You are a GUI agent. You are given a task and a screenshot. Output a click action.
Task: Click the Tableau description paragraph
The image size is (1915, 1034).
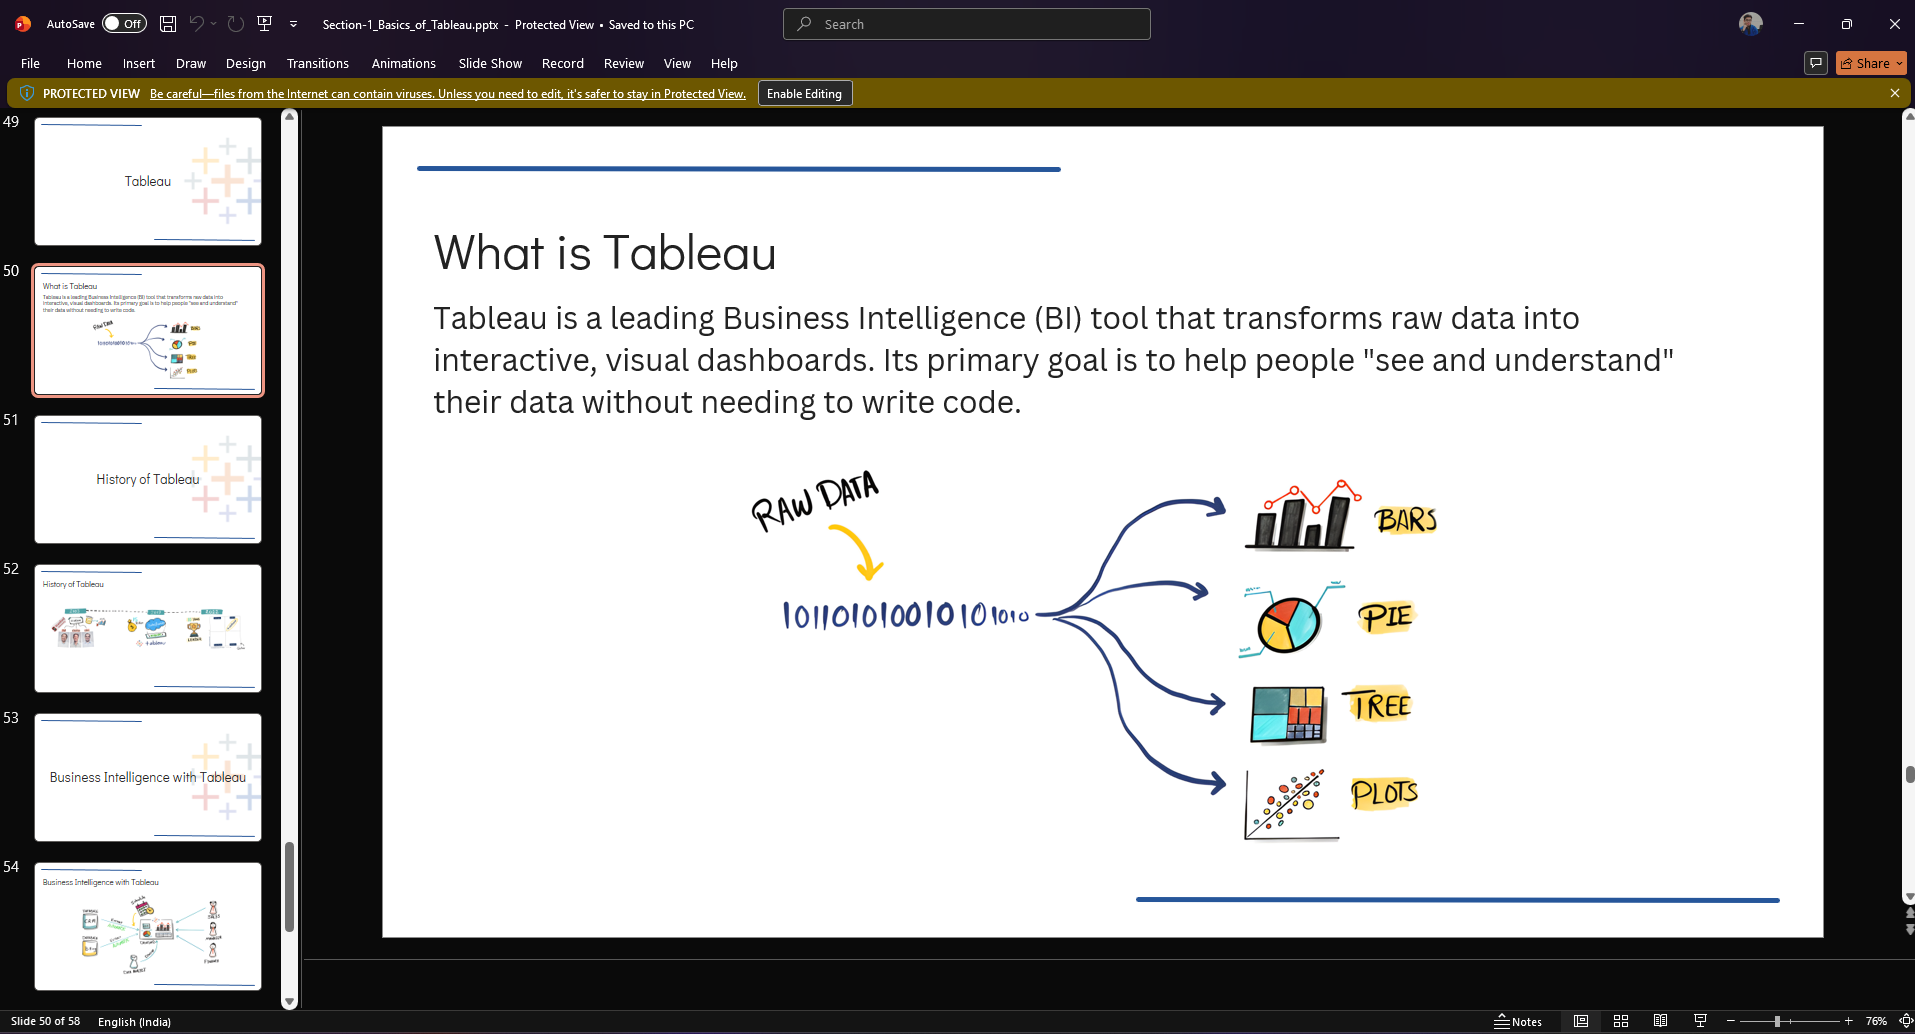pos(1053,360)
